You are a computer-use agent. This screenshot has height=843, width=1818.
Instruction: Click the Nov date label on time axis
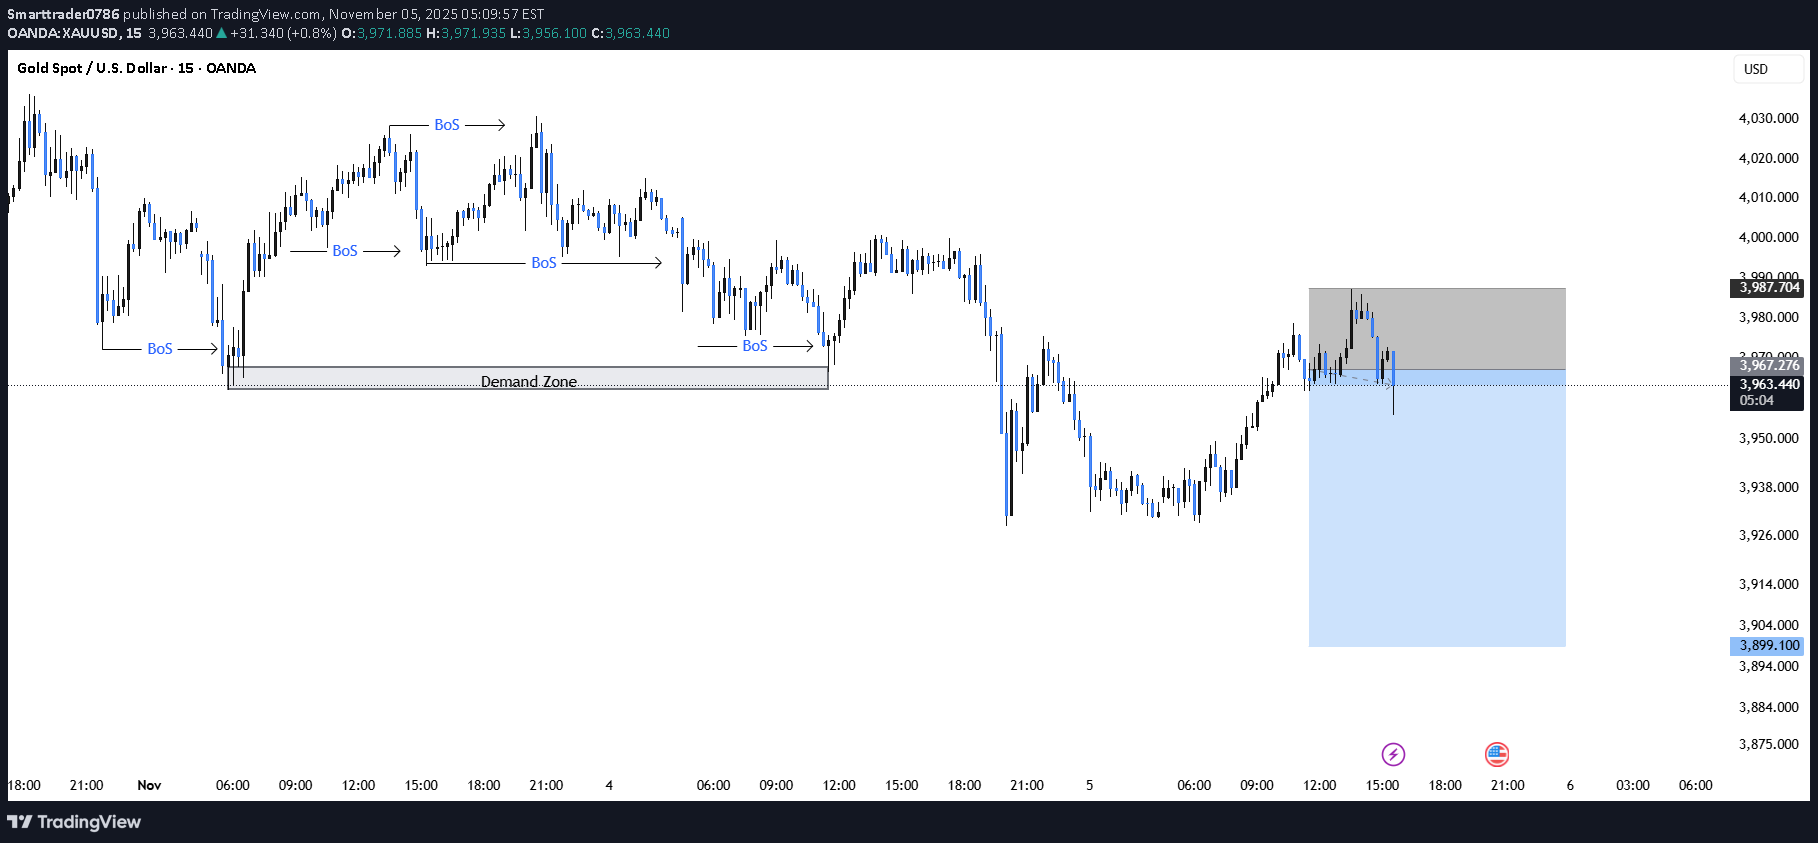tap(149, 785)
